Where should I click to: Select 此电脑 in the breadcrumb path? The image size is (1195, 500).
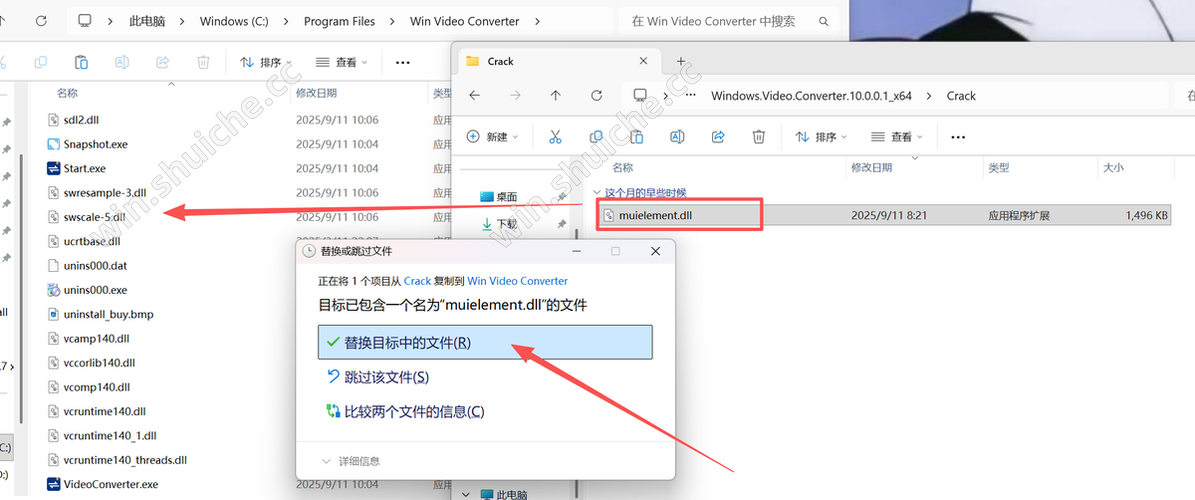149,21
